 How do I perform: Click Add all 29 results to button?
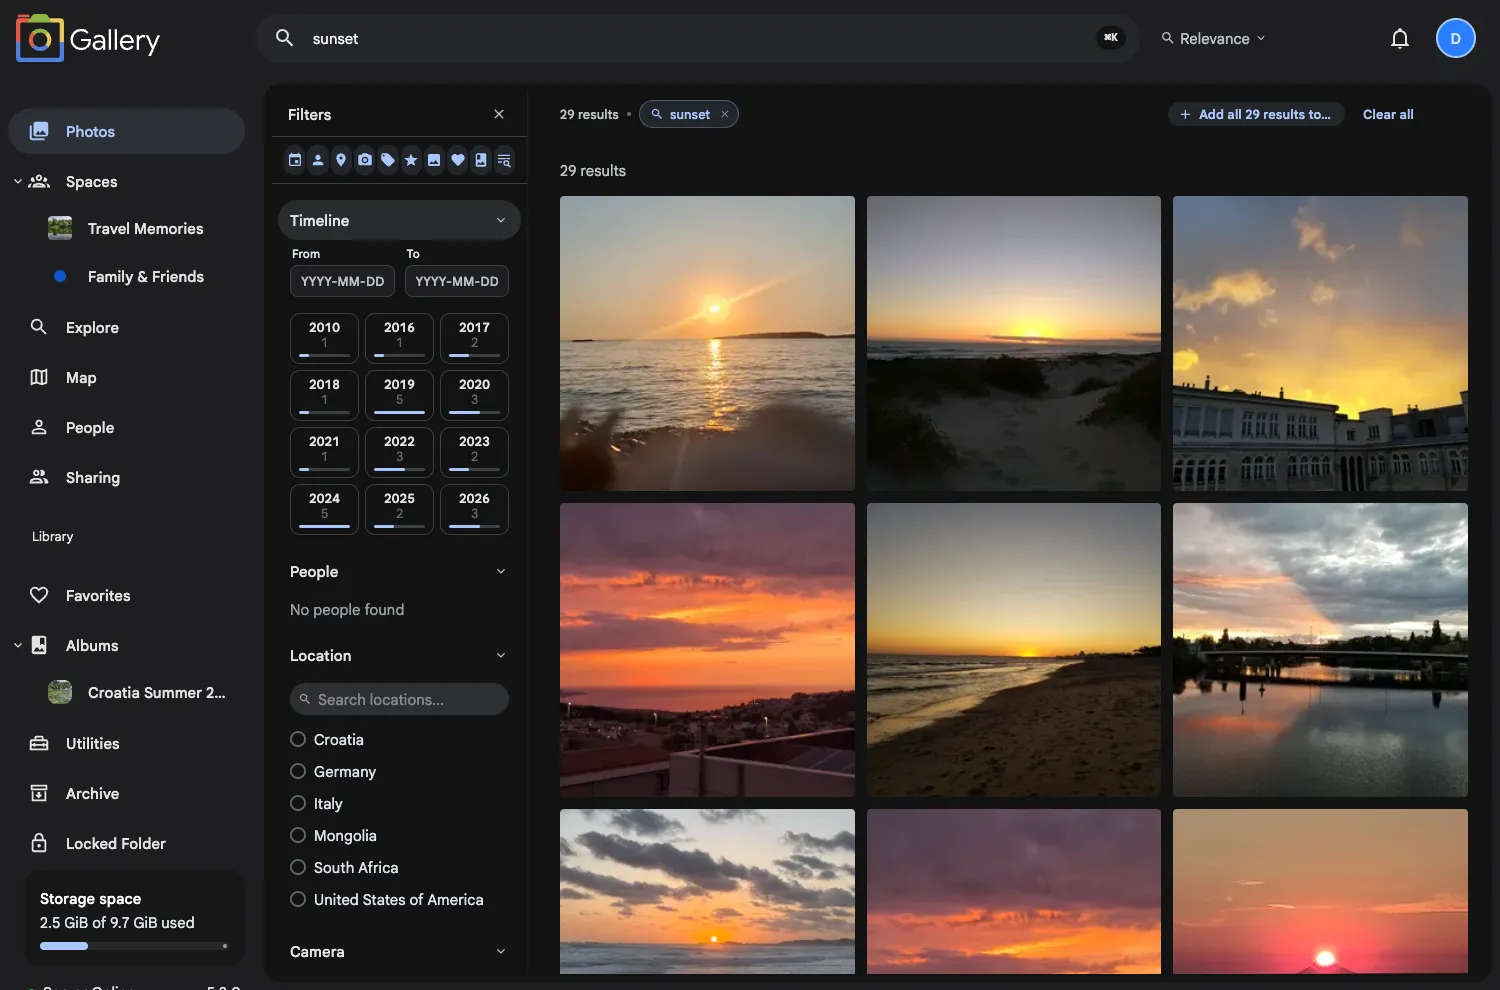coord(1256,114)
